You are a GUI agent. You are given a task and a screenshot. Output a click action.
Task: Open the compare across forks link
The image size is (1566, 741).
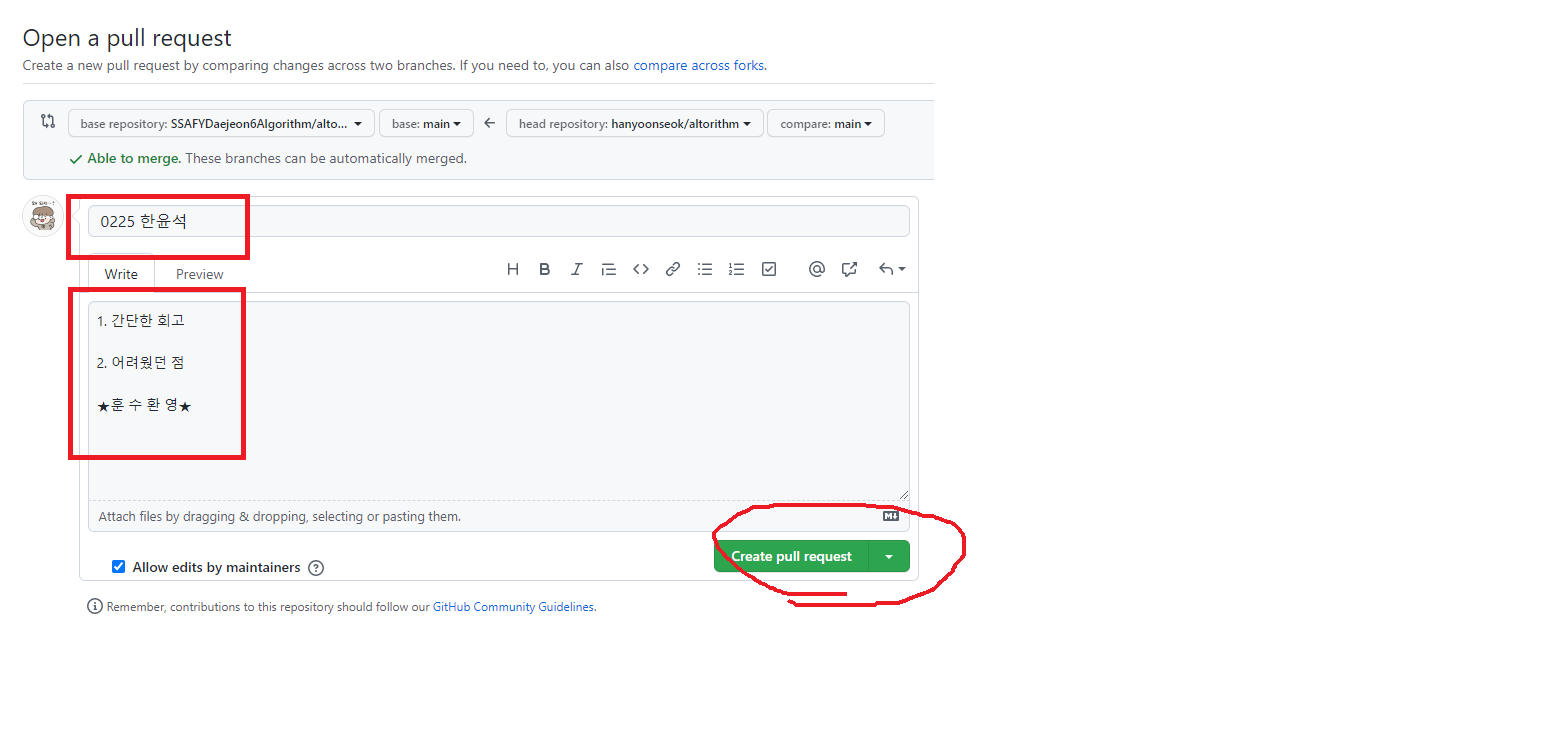pos(698,65)
